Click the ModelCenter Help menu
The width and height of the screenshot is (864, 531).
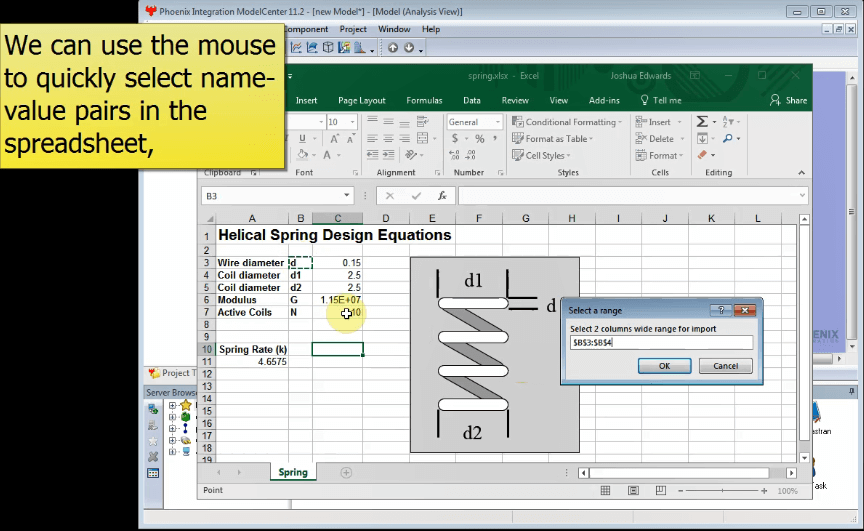431,29
